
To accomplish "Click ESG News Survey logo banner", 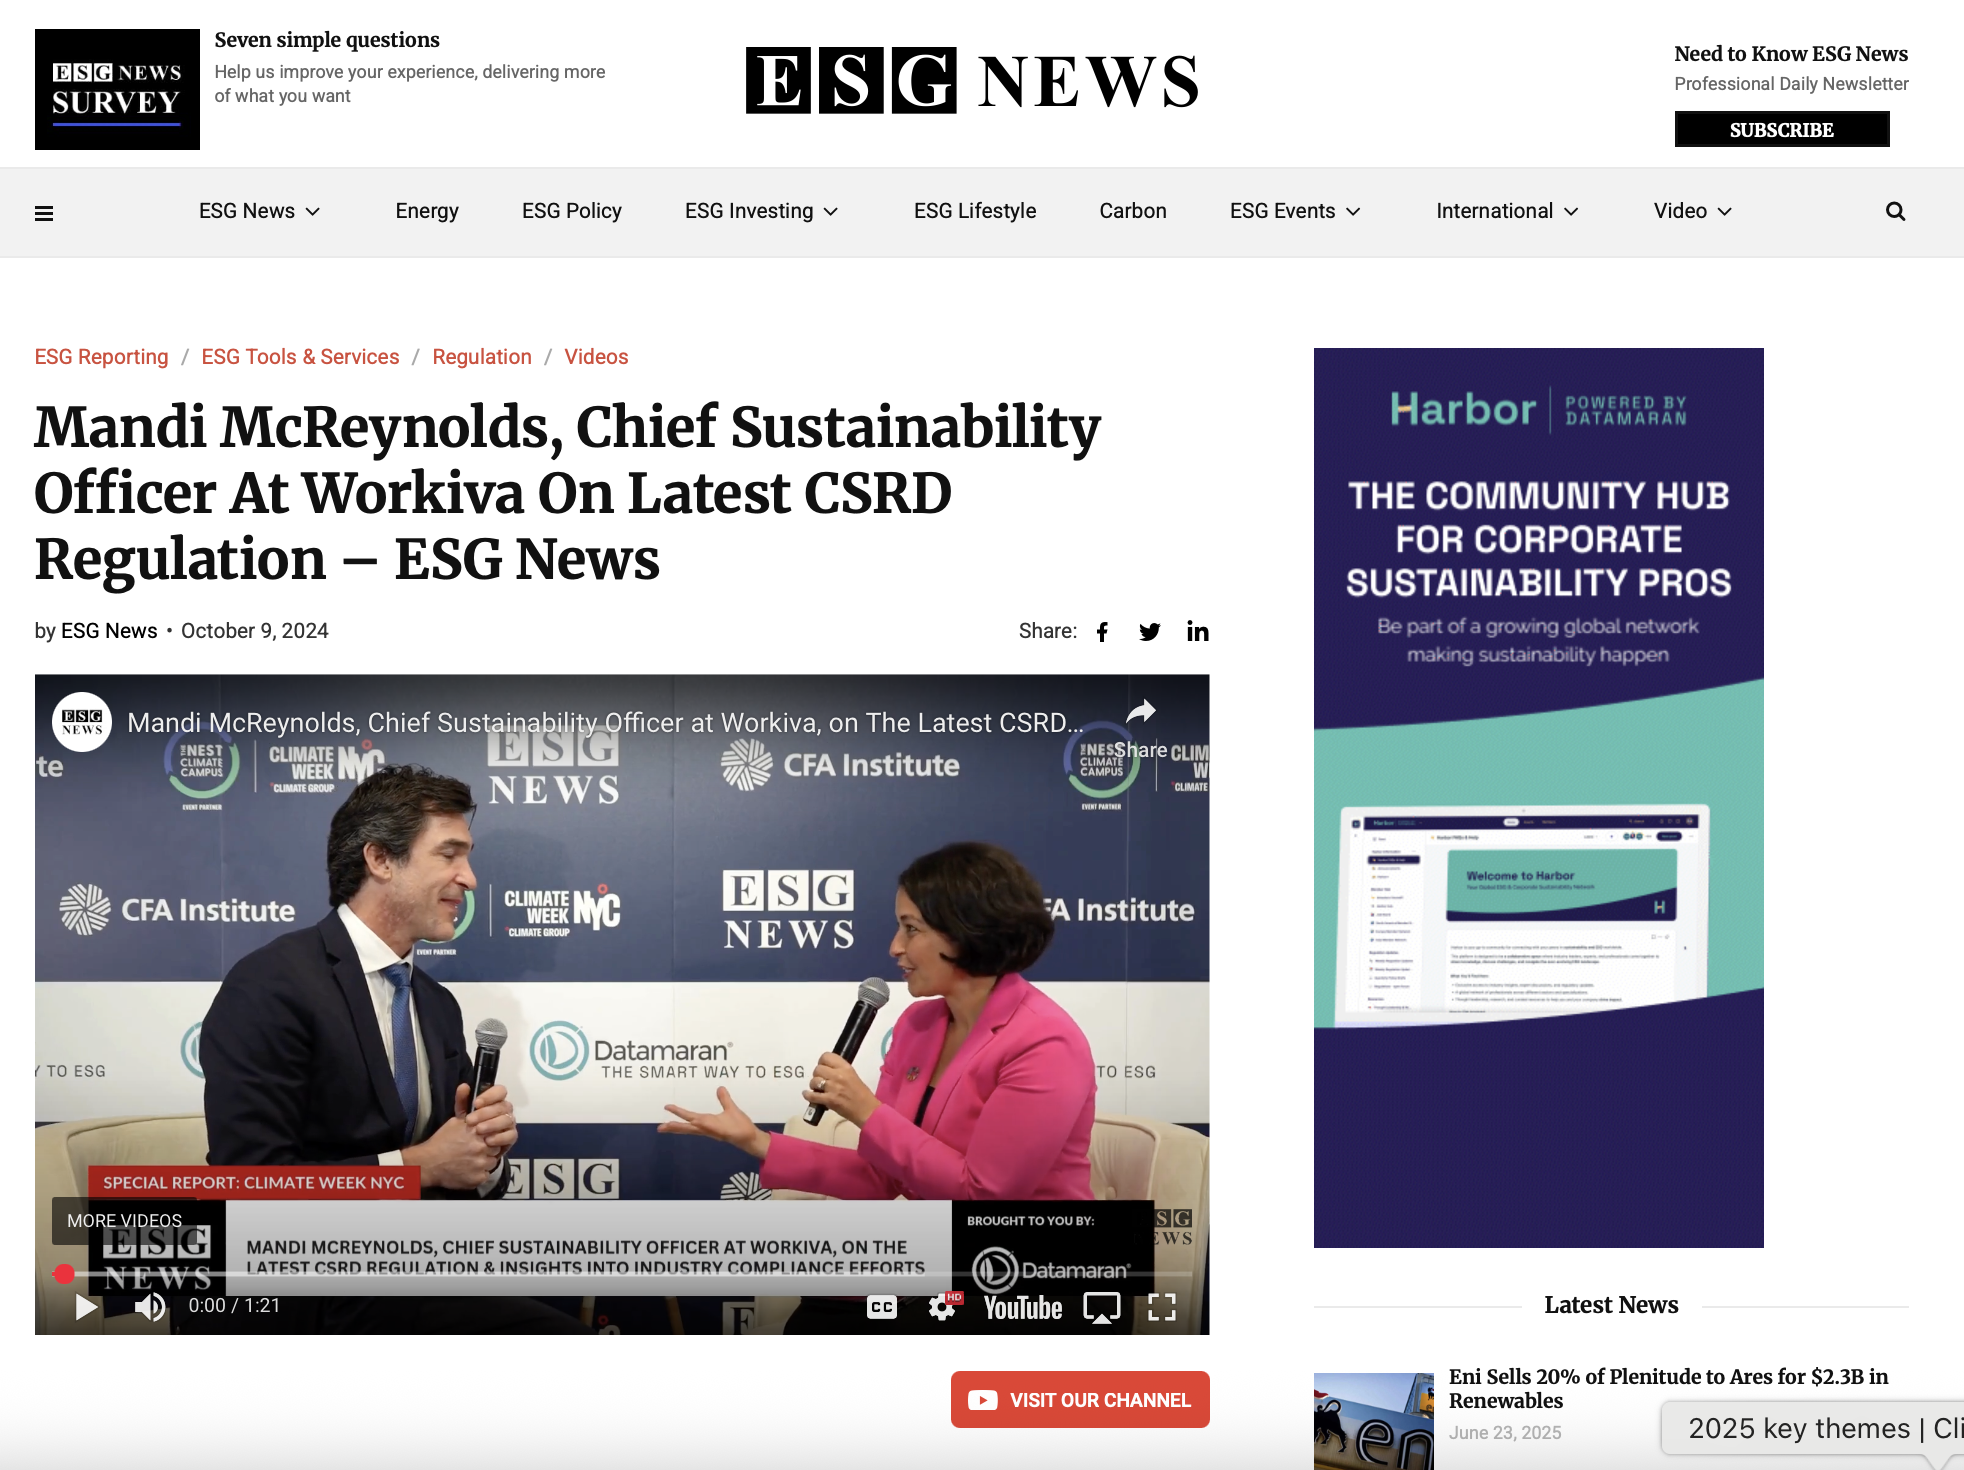I will tap(117, 89).
